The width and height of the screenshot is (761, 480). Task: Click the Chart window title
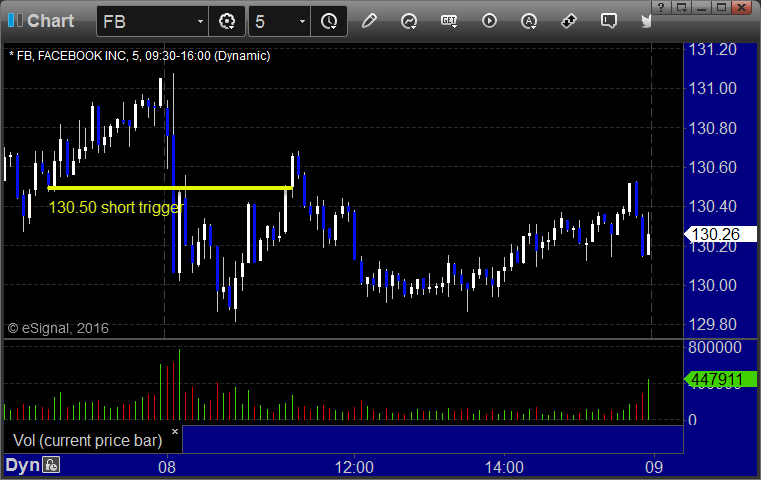pyautogui.click(x=50, y=21)
